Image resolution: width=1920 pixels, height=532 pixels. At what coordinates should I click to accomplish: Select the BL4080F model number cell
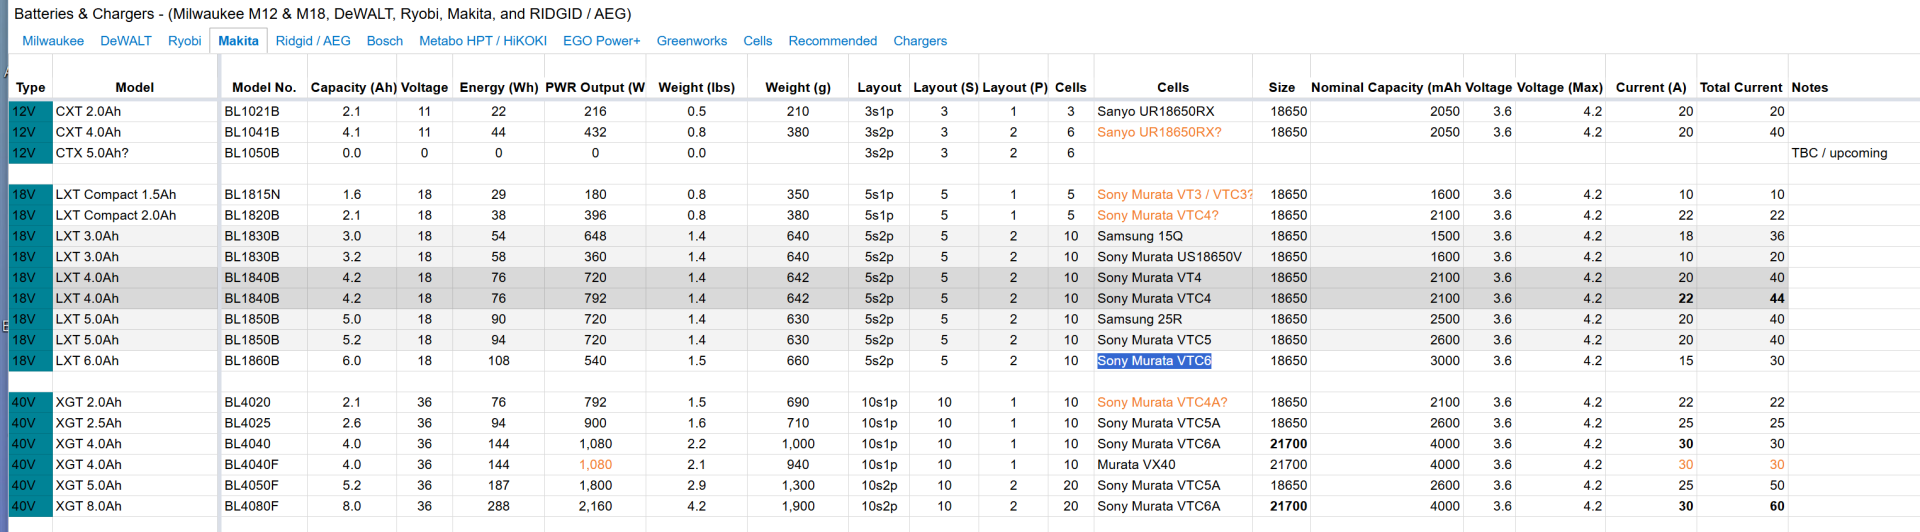point(252,506)
